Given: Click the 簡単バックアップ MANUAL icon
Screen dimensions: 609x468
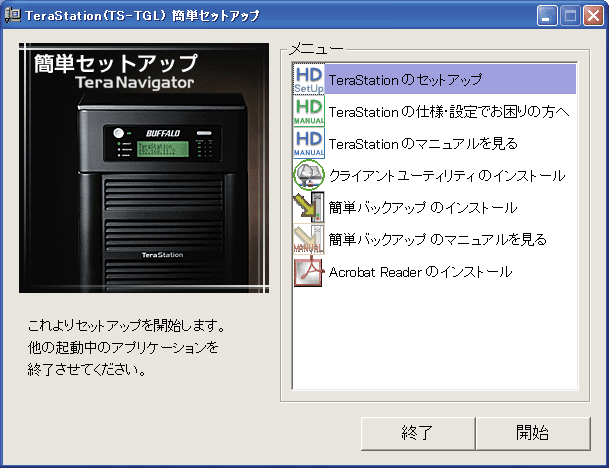Looking at the screenshot, I should (x=309, y=239).
